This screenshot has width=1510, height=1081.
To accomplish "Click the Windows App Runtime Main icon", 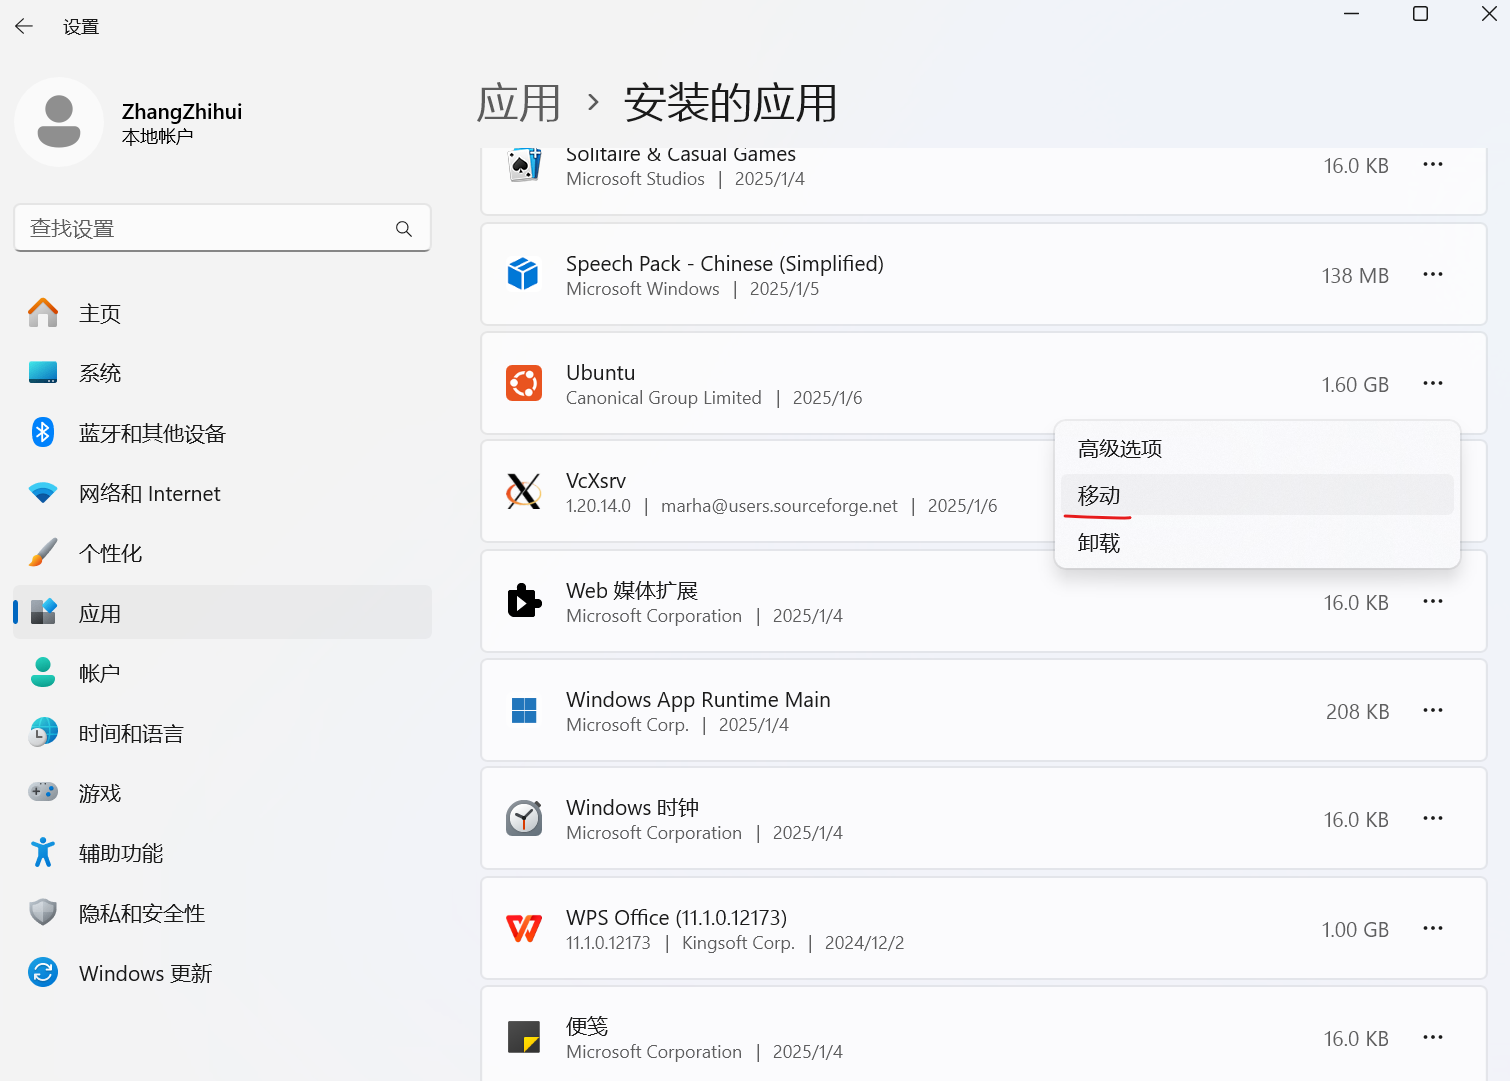I will tap(524, 710).
